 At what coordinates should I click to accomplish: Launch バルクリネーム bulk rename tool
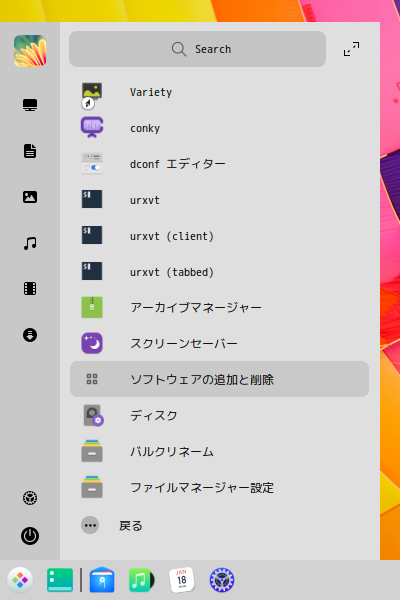coord(219,451)
